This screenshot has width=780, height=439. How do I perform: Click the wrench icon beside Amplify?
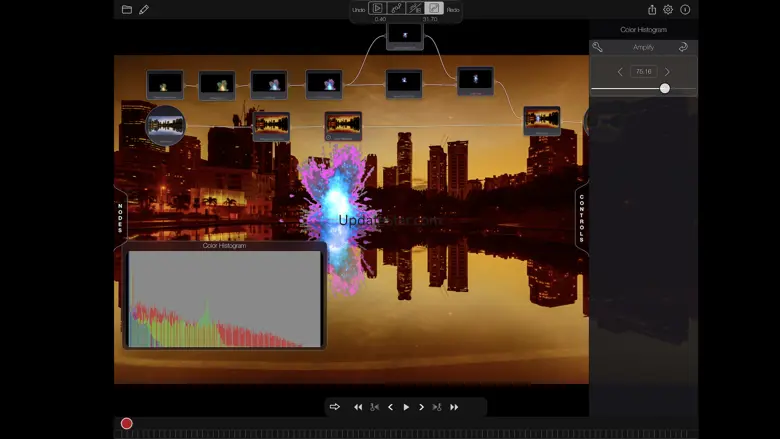(597, 47)
